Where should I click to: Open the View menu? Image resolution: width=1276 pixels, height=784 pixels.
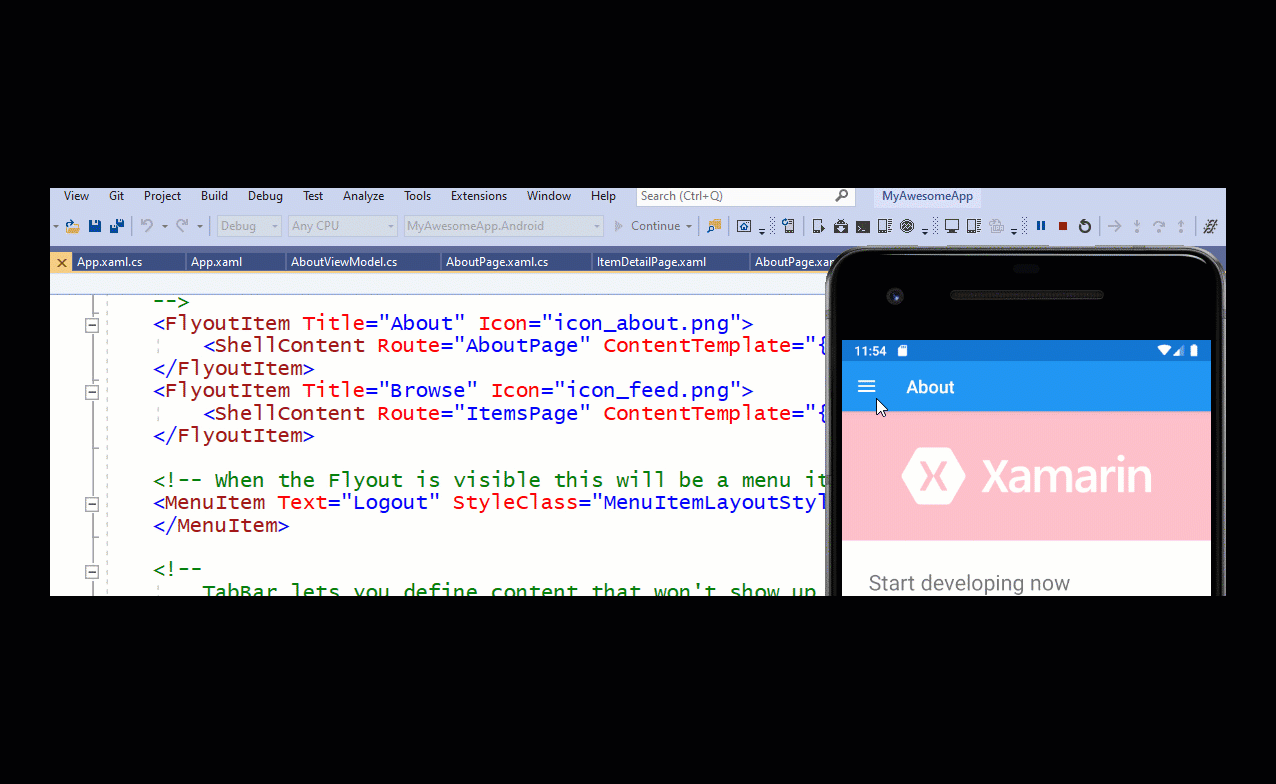76,196
